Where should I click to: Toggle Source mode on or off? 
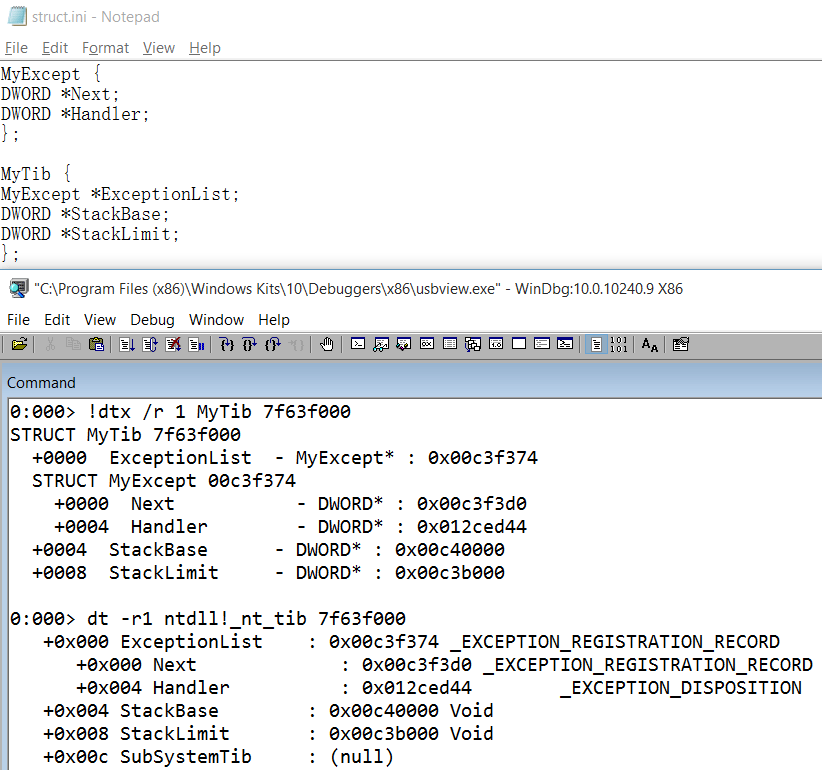[597, 343]
